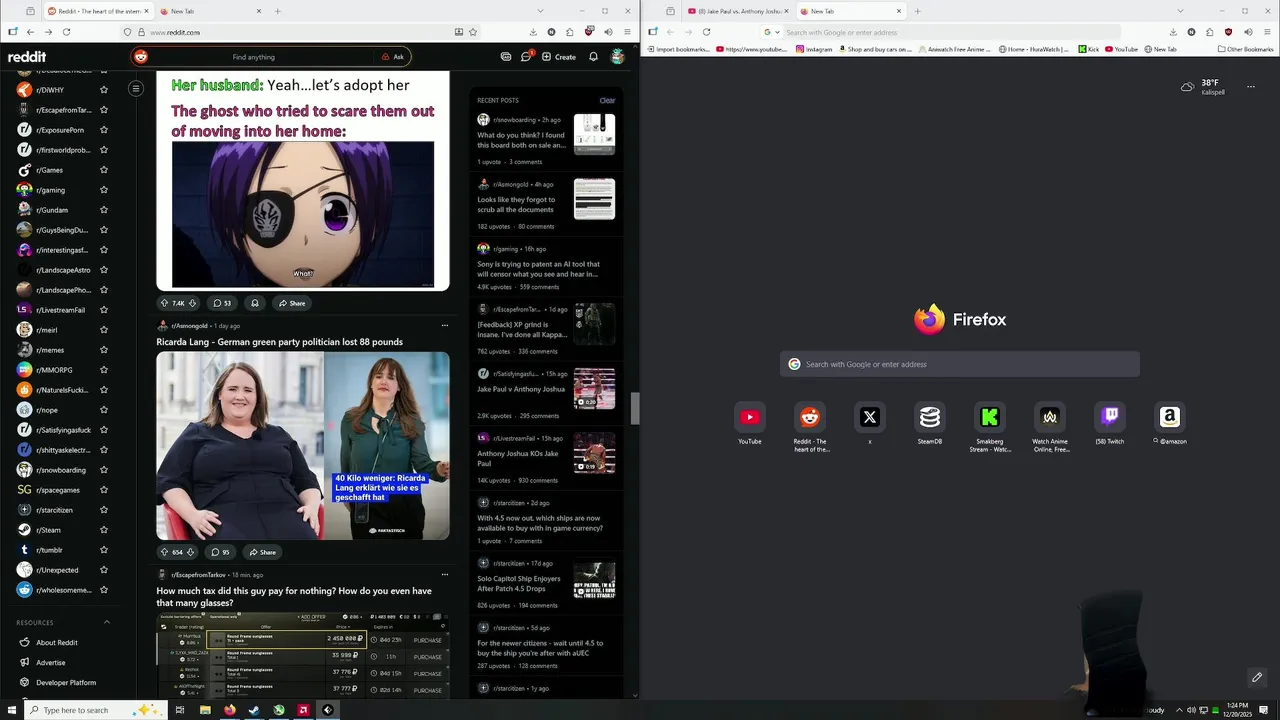Click Reddit page scrollbar thumb
This screenshot has height=720, width=1280.
(634, 408)
